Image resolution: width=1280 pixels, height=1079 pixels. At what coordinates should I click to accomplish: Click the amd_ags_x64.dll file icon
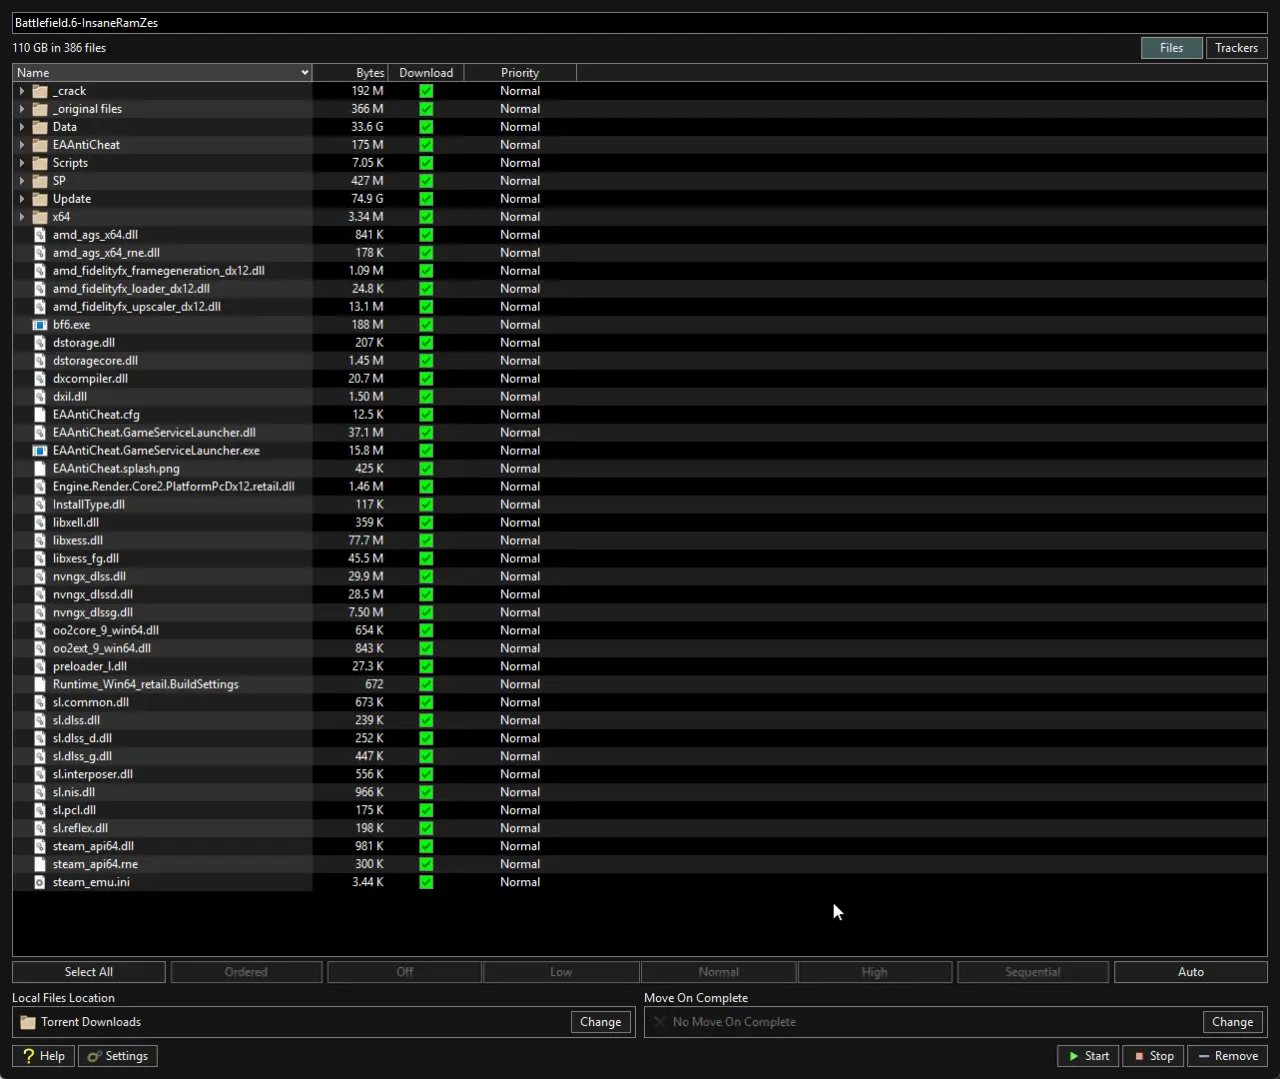(40, 235)
